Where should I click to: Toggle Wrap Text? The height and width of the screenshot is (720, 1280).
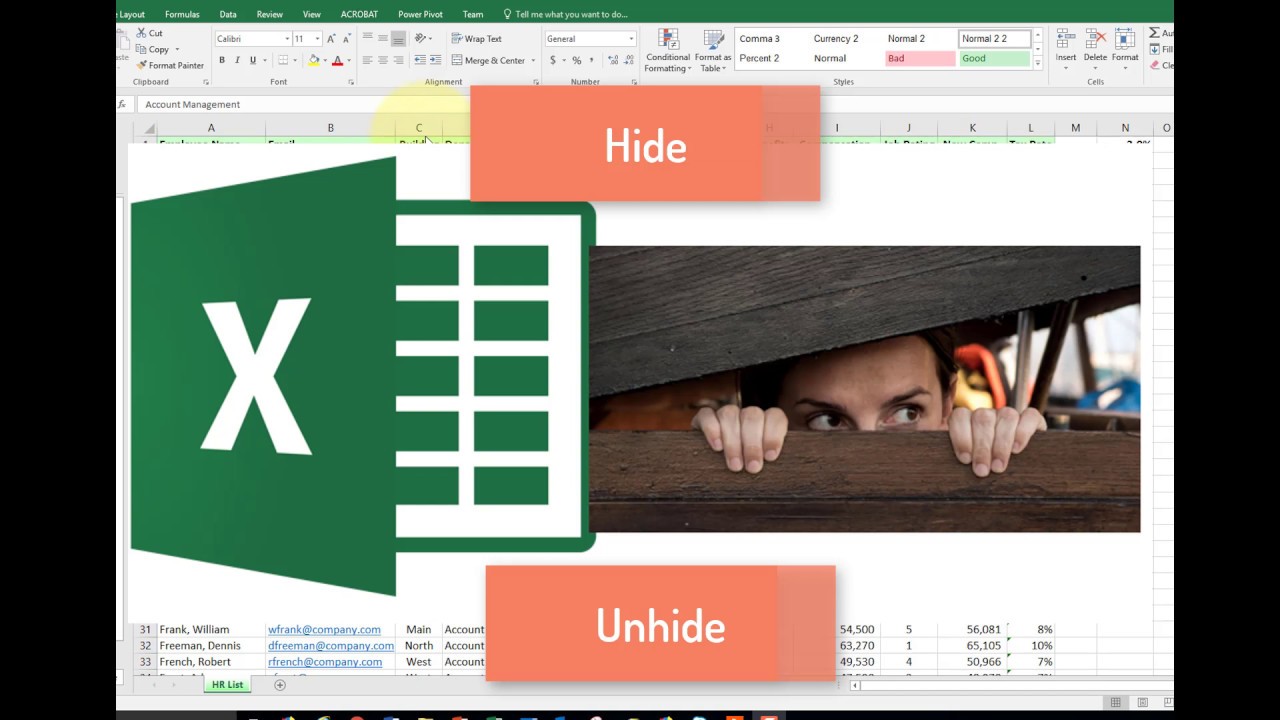477,38
